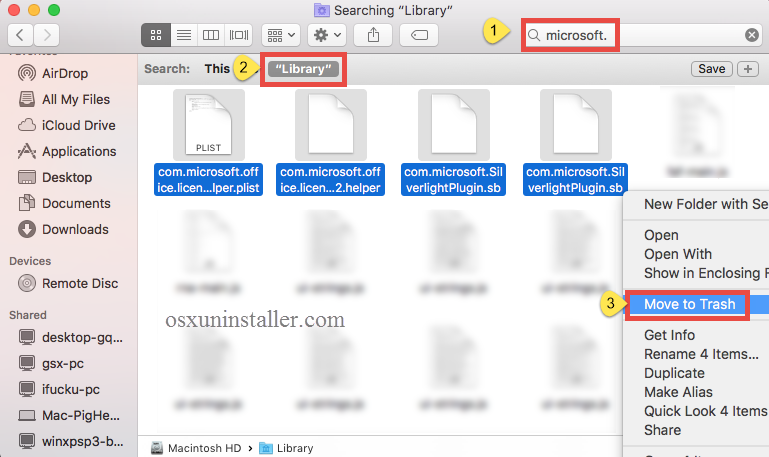This screenshot has height=457, width=769.
Task: Click the microsoft. search field
Action: click(642, 35)
